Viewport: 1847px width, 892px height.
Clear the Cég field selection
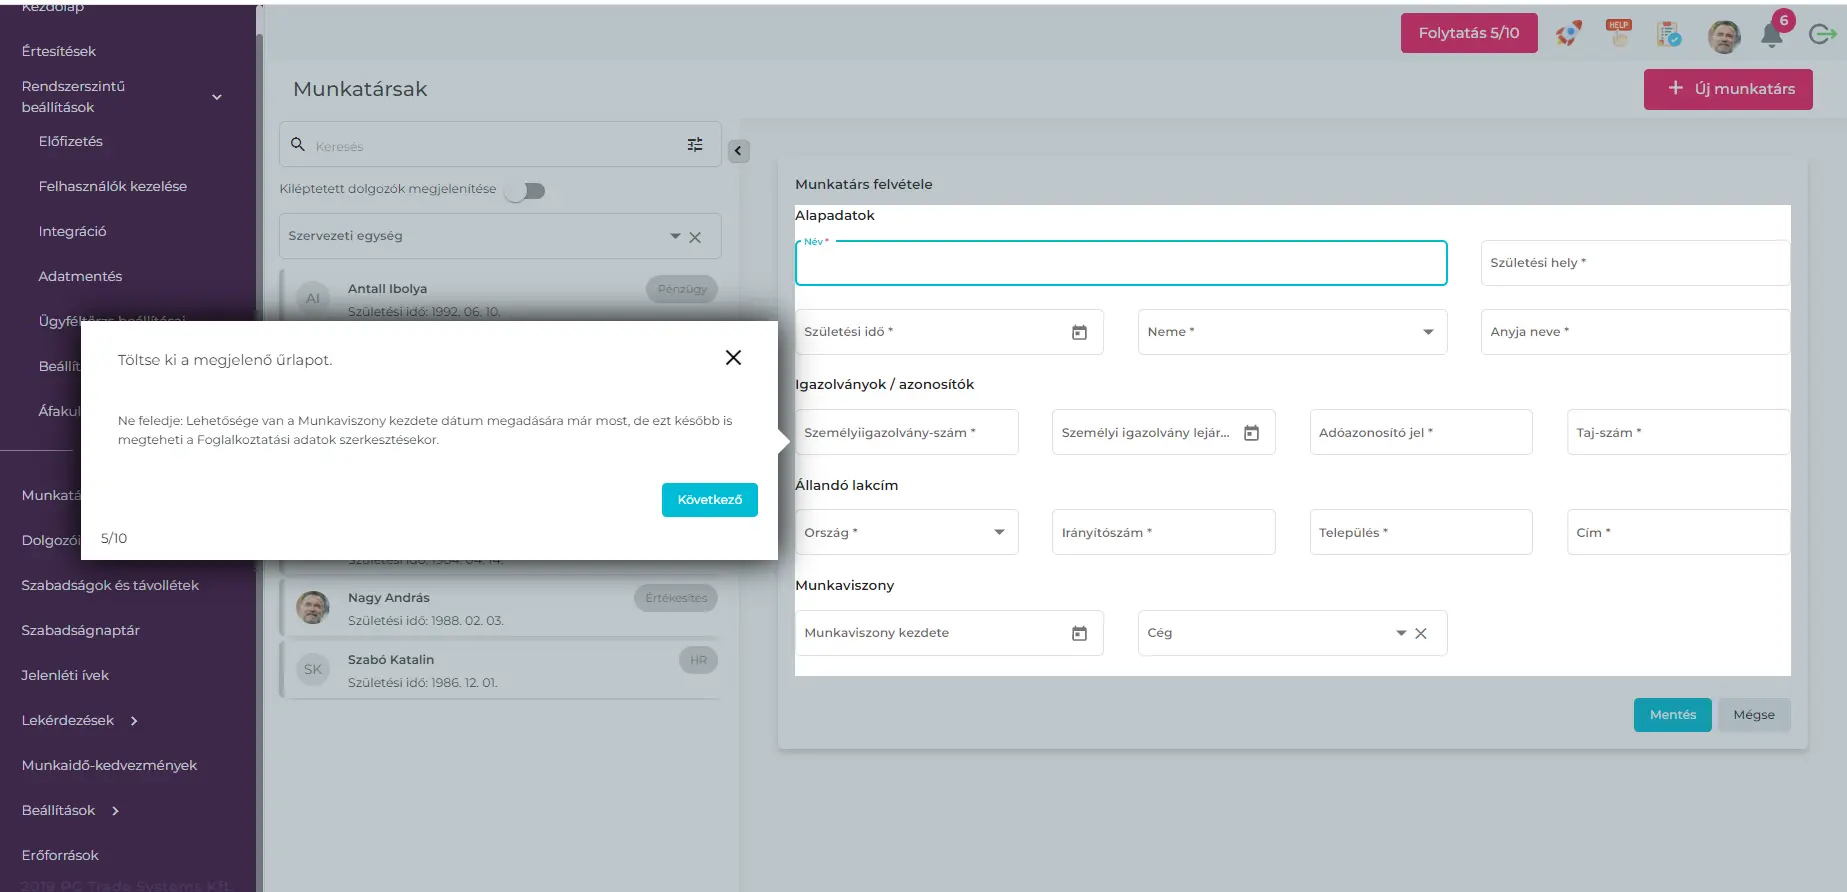coord(1421,633)
